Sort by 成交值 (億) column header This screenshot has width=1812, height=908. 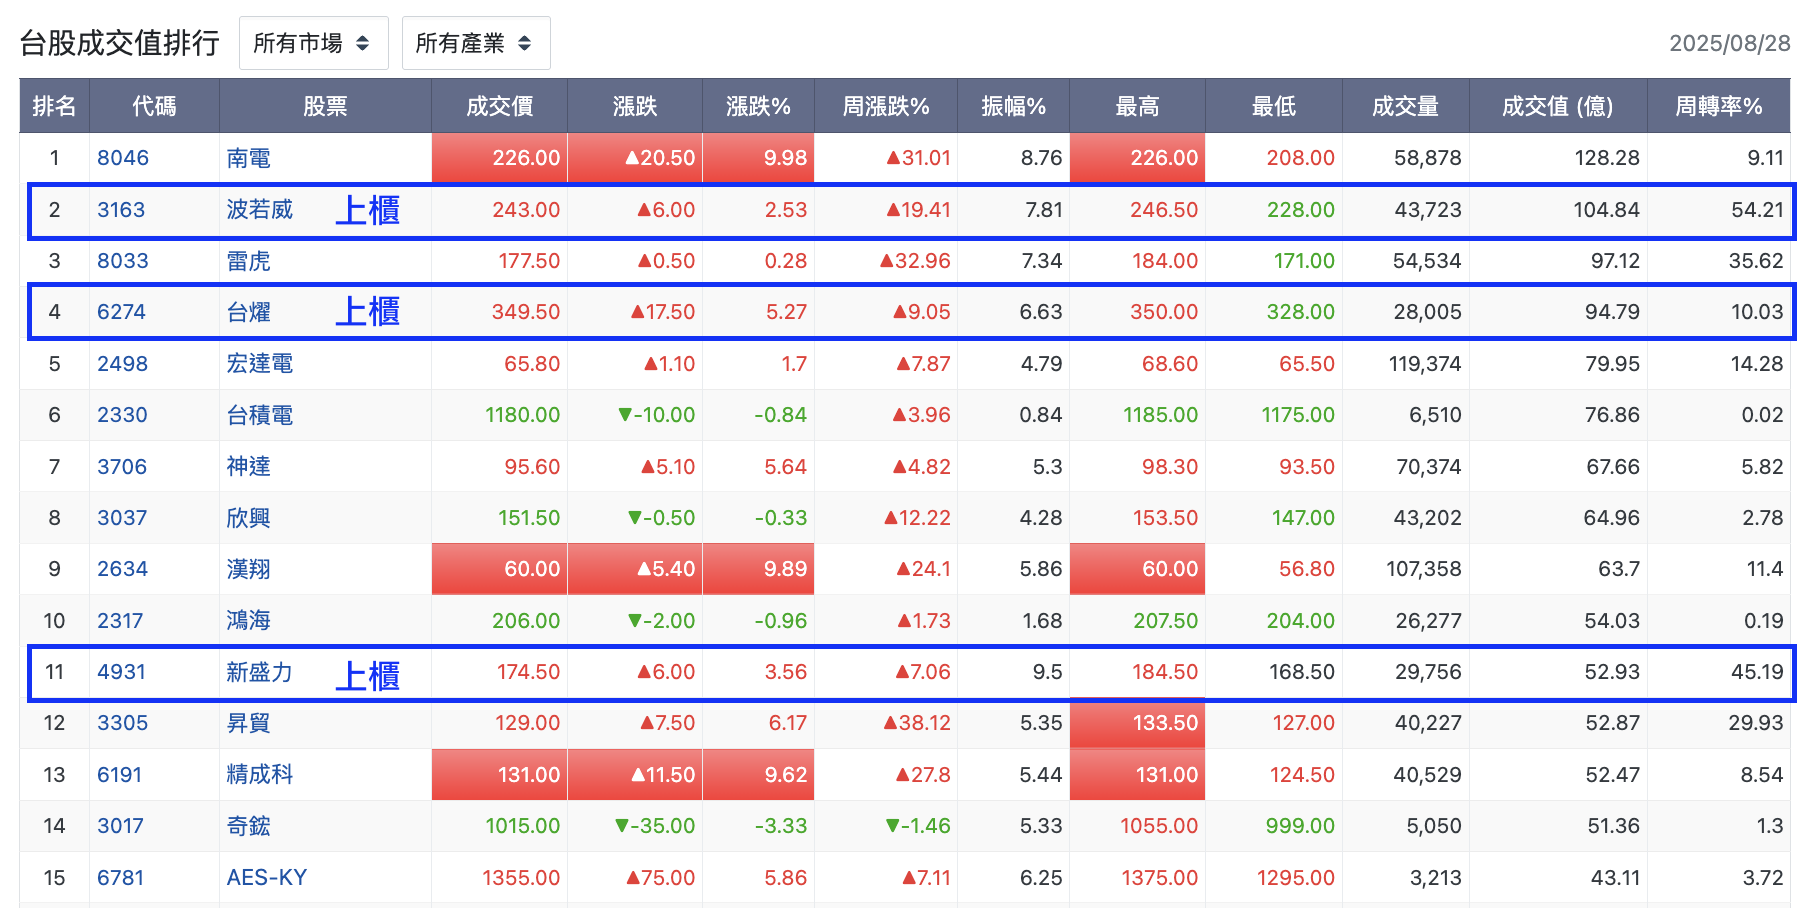[x=1558, y=106]
